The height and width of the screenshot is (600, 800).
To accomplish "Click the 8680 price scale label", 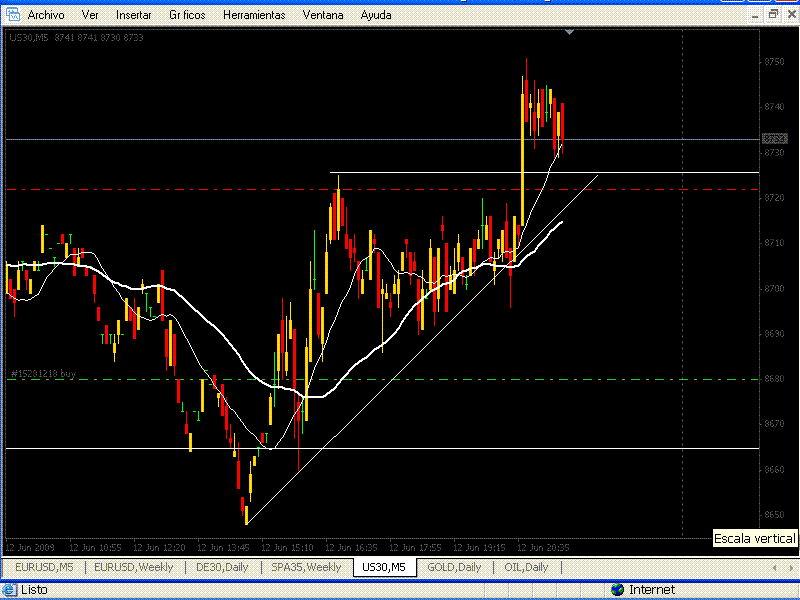I will point(774,379).
